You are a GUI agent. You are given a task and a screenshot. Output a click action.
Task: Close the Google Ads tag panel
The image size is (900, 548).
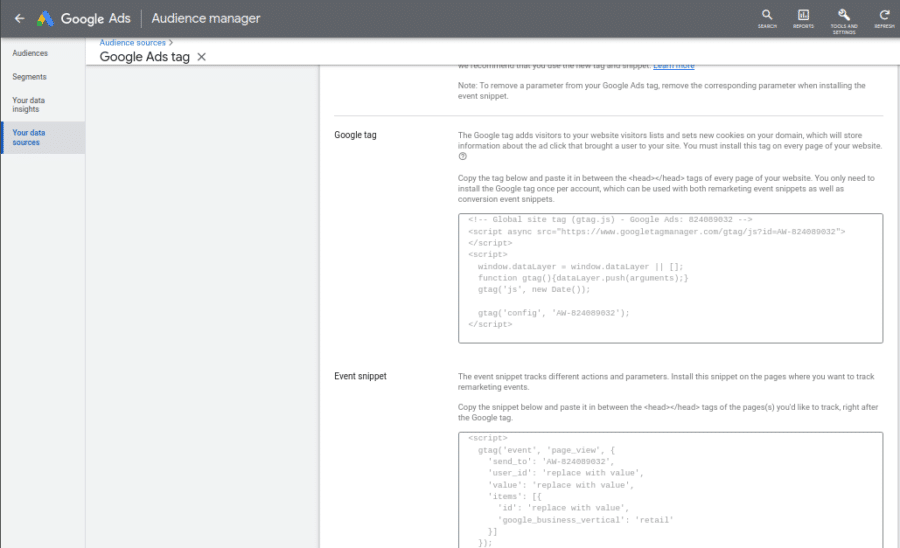tap(201, 57)
